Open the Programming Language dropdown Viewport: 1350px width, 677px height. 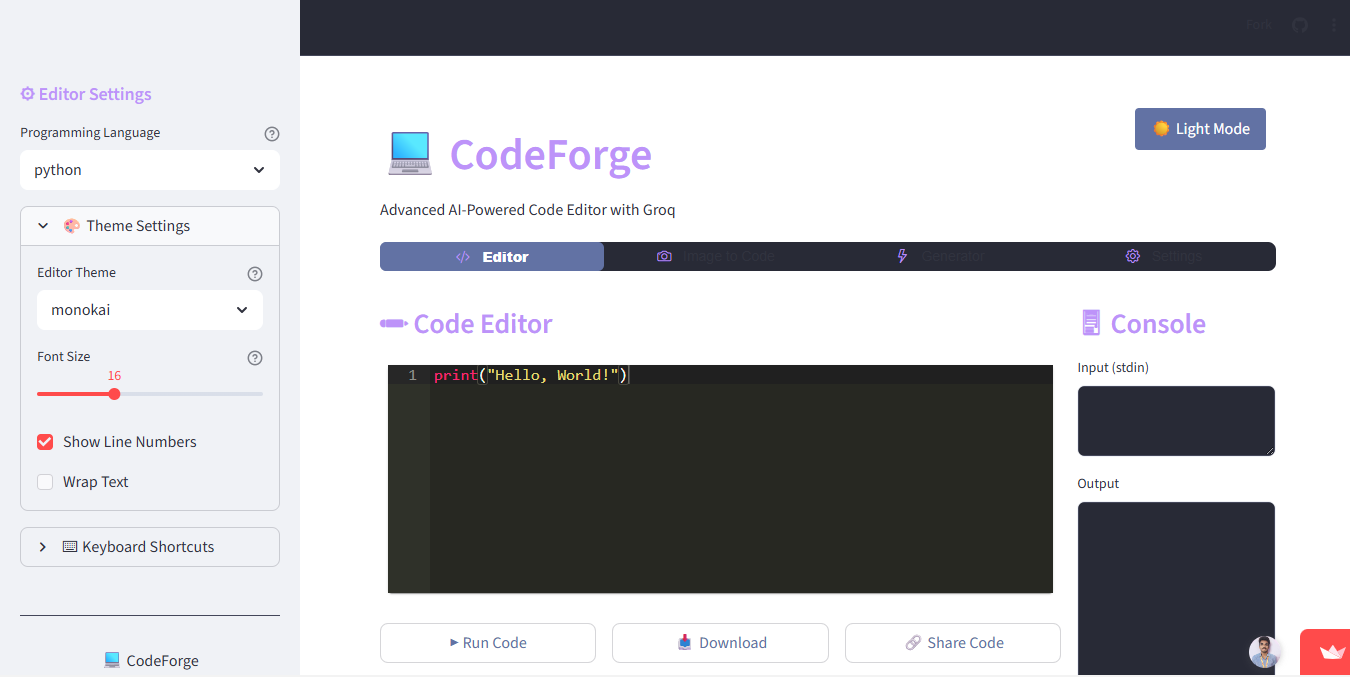(150, 170)
